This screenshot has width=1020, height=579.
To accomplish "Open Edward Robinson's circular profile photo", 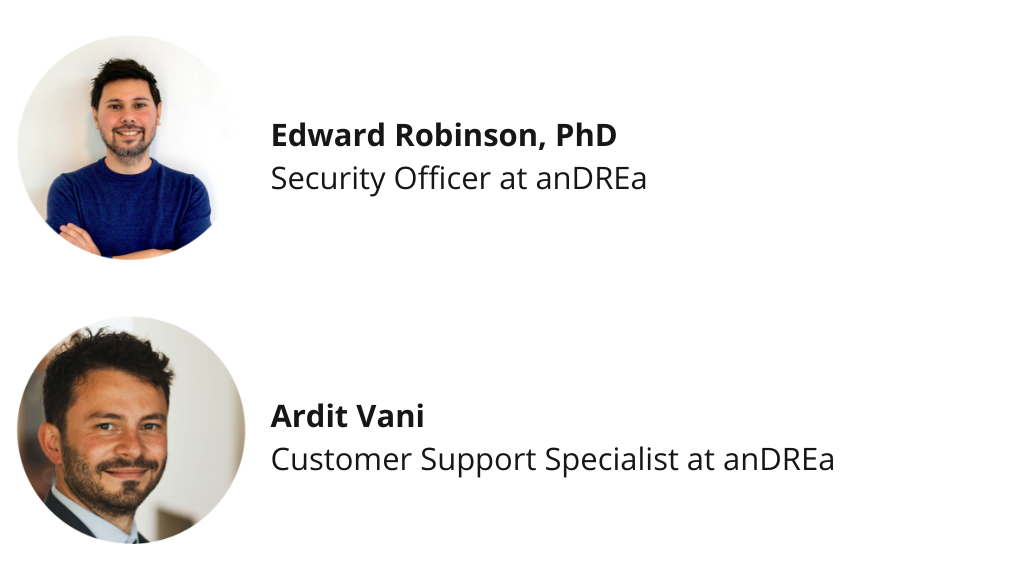I will [131, 148].
